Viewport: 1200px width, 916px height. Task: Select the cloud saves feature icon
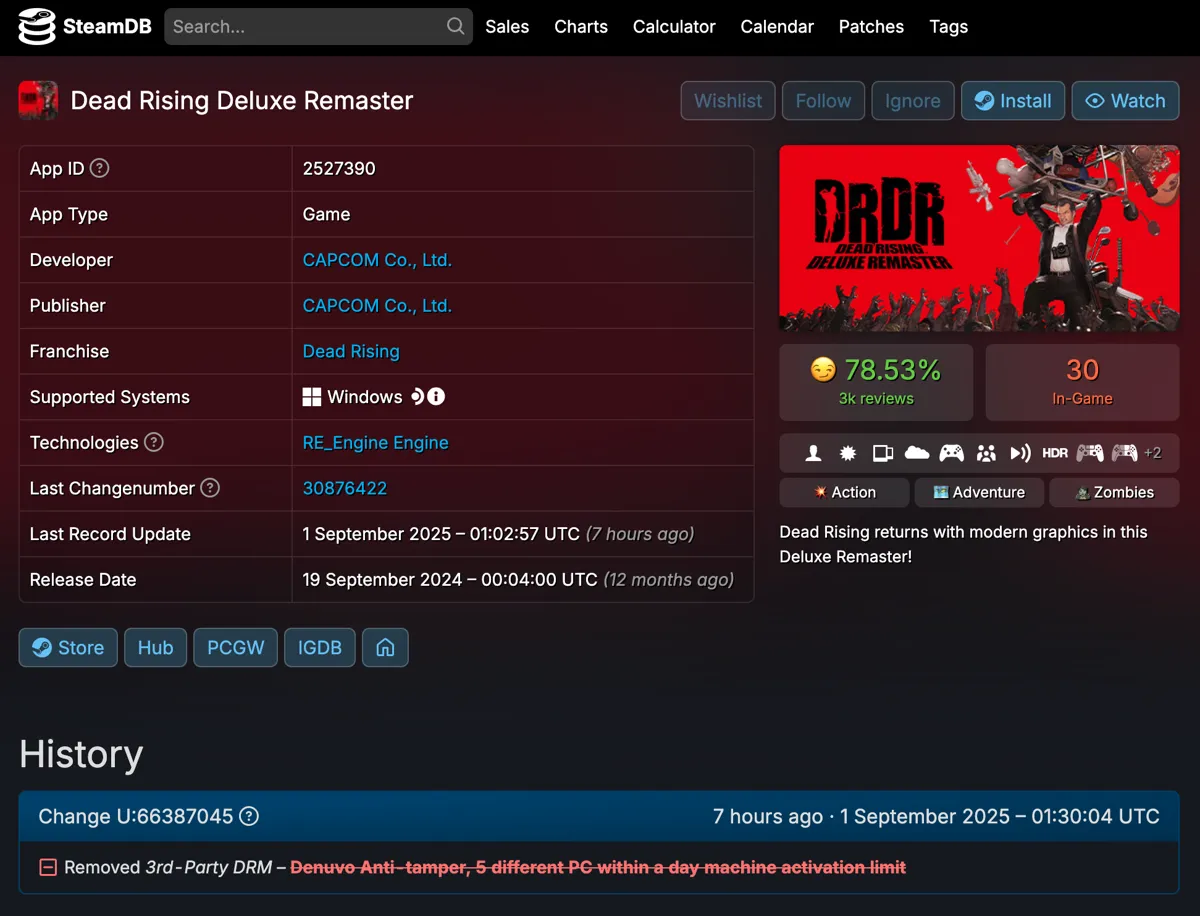tap(917, 453)
